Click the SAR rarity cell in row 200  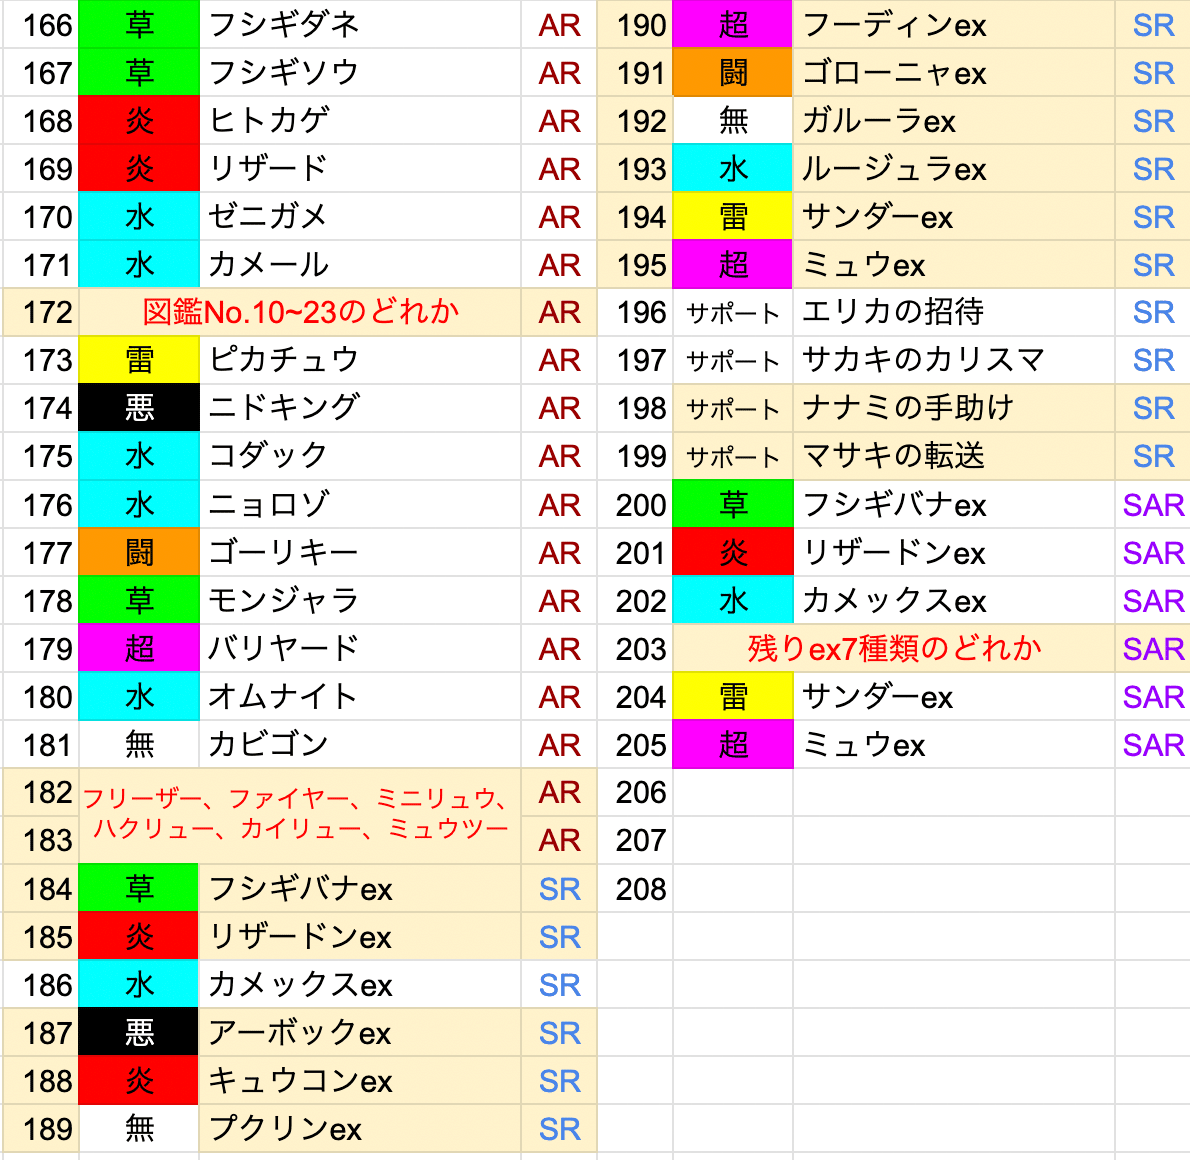pyautogui.click(x=1153, y=505)
